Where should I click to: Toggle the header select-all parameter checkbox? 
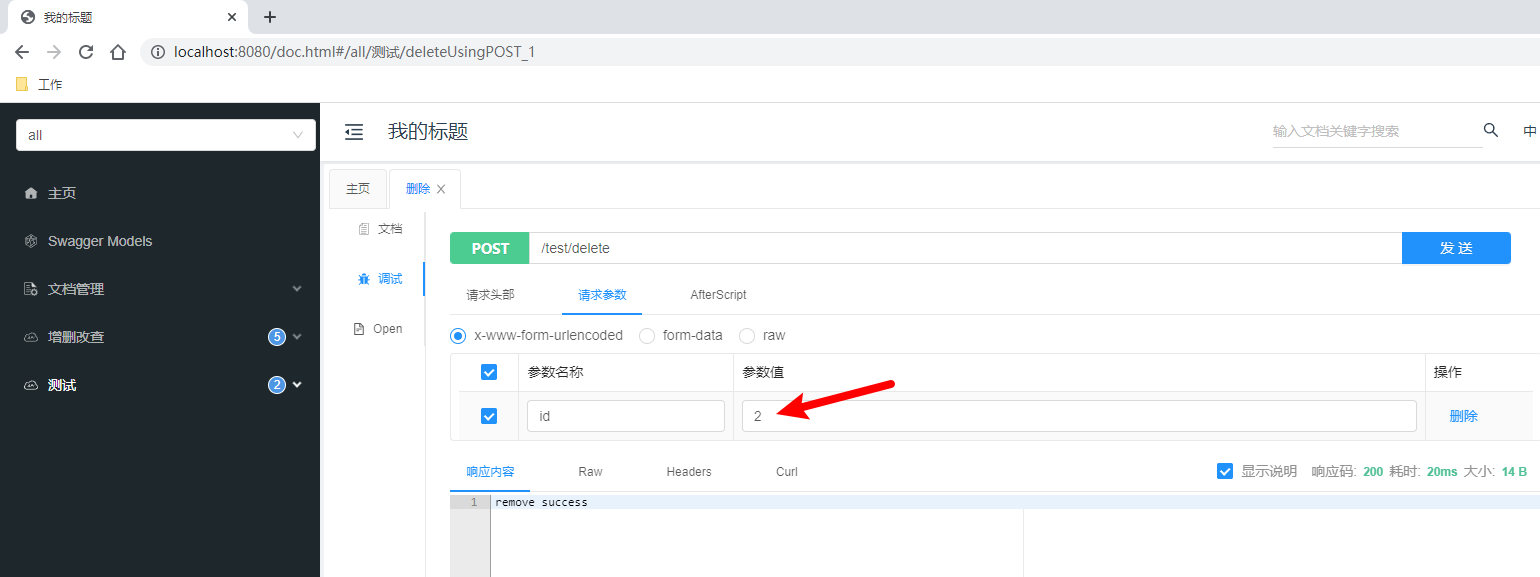pyautogui.click(x=489, y=372)
